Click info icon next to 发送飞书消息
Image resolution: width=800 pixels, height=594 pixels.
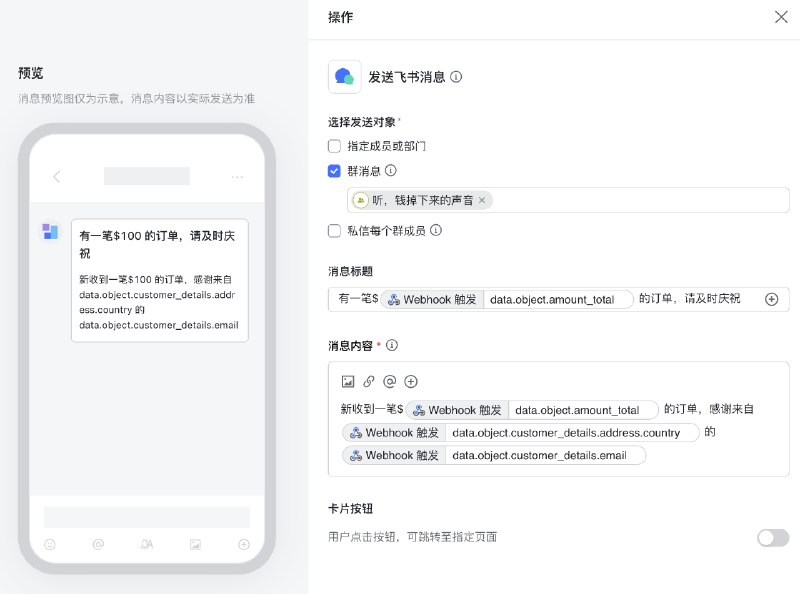[x=456, y=77]
